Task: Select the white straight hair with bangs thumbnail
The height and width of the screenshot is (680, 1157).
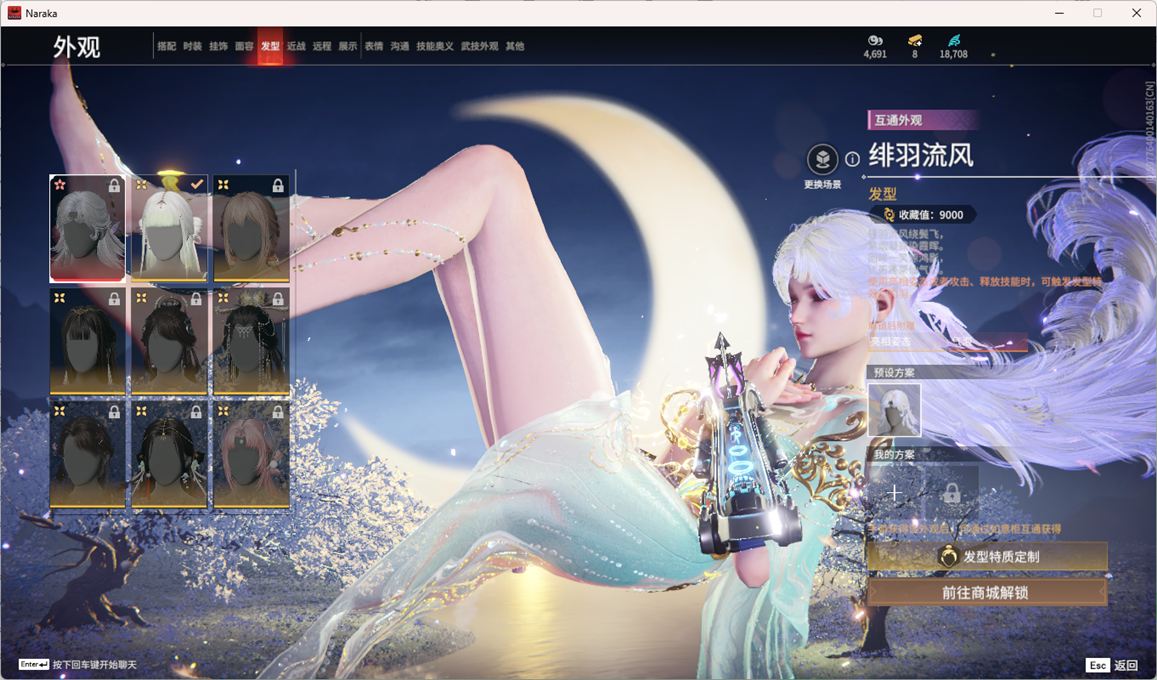Action: click(169, 229)
